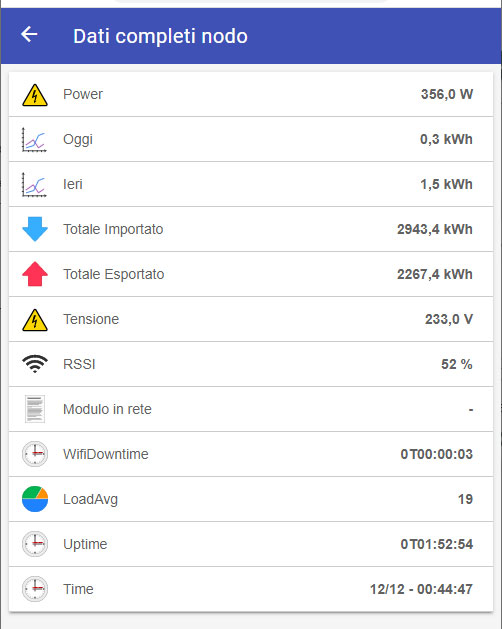Tap the red up arrow Totale Esportato icon
The width and height of the screenshot is (502, 629).
tap(35, 274)
